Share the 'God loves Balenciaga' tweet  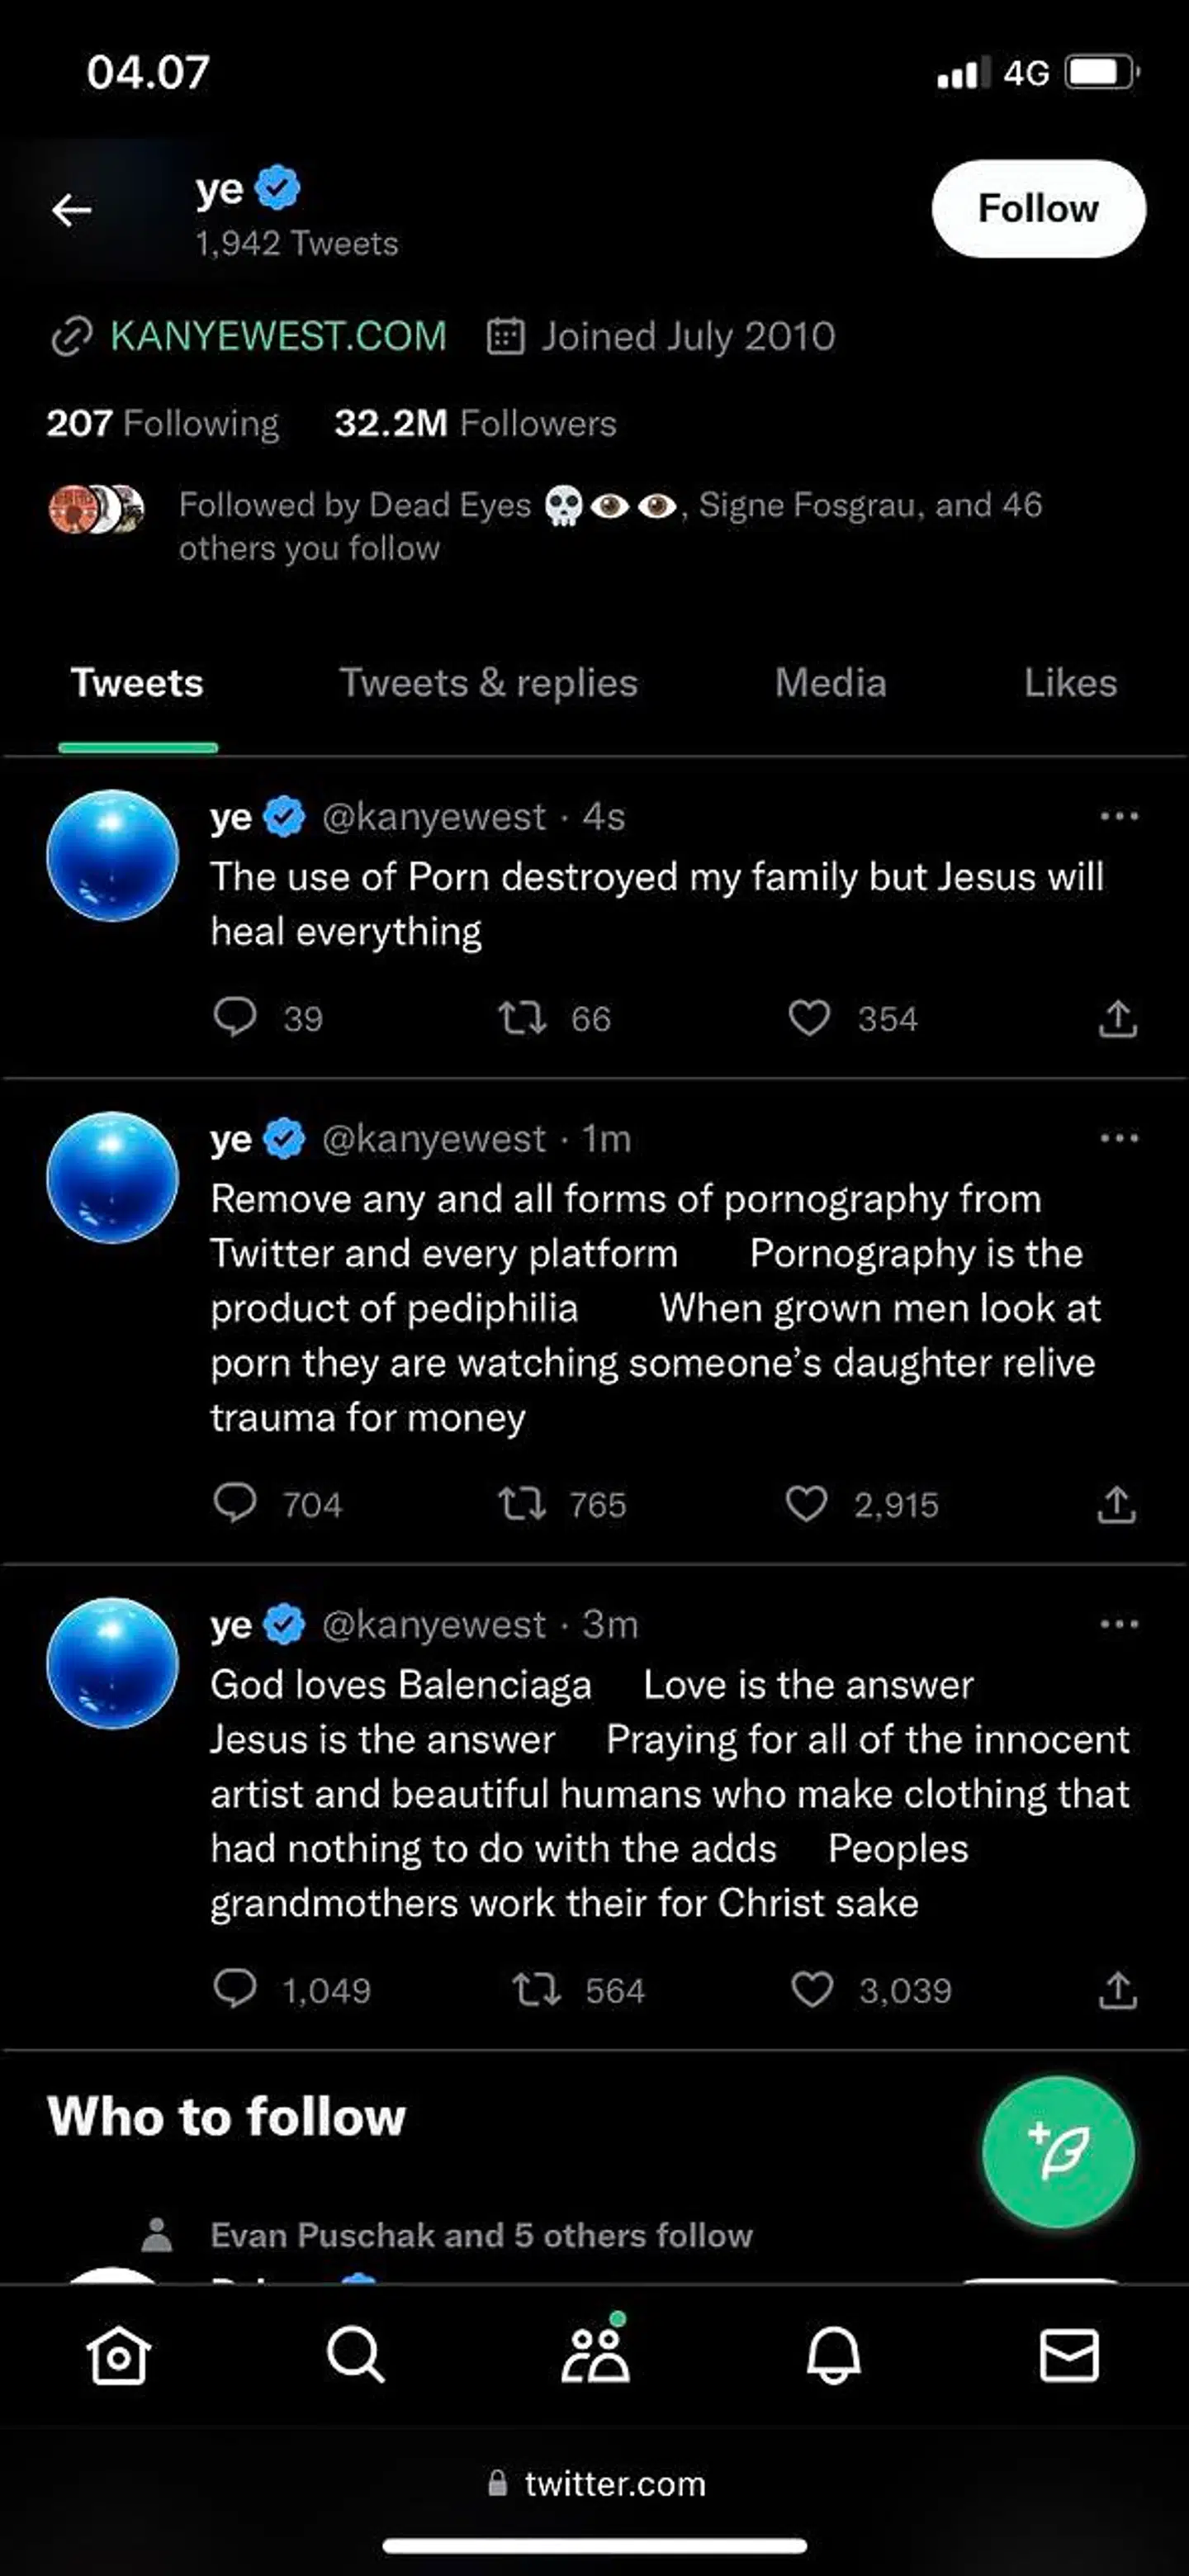(1119, 1990)
